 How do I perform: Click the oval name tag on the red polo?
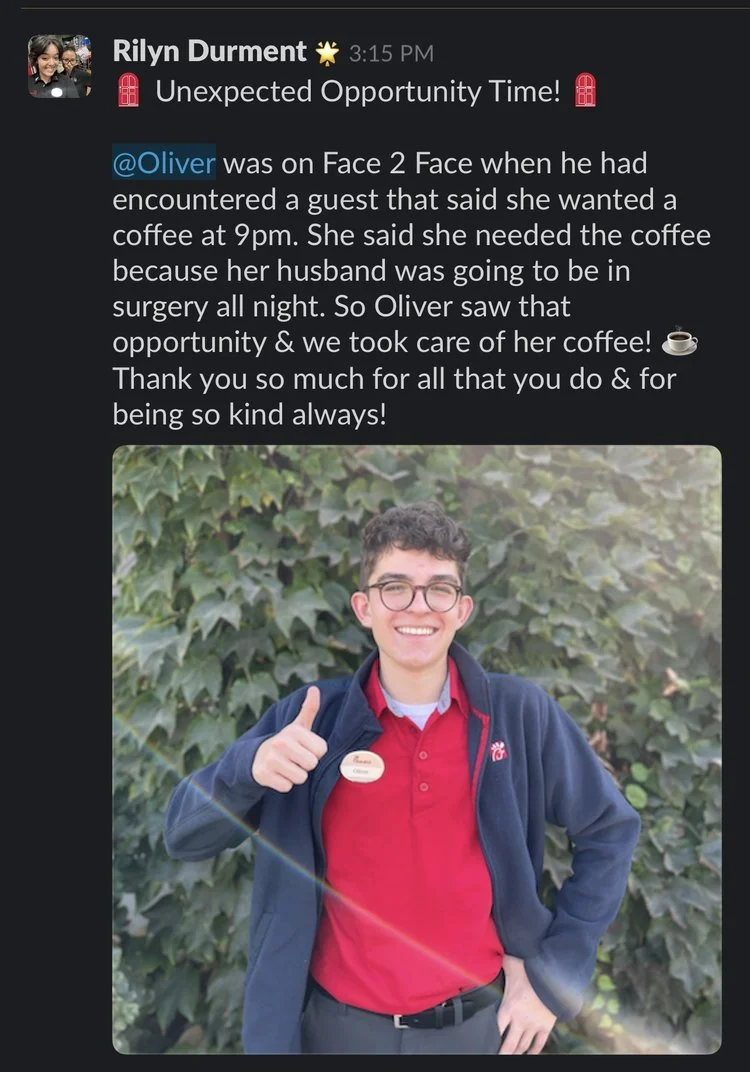362,766
